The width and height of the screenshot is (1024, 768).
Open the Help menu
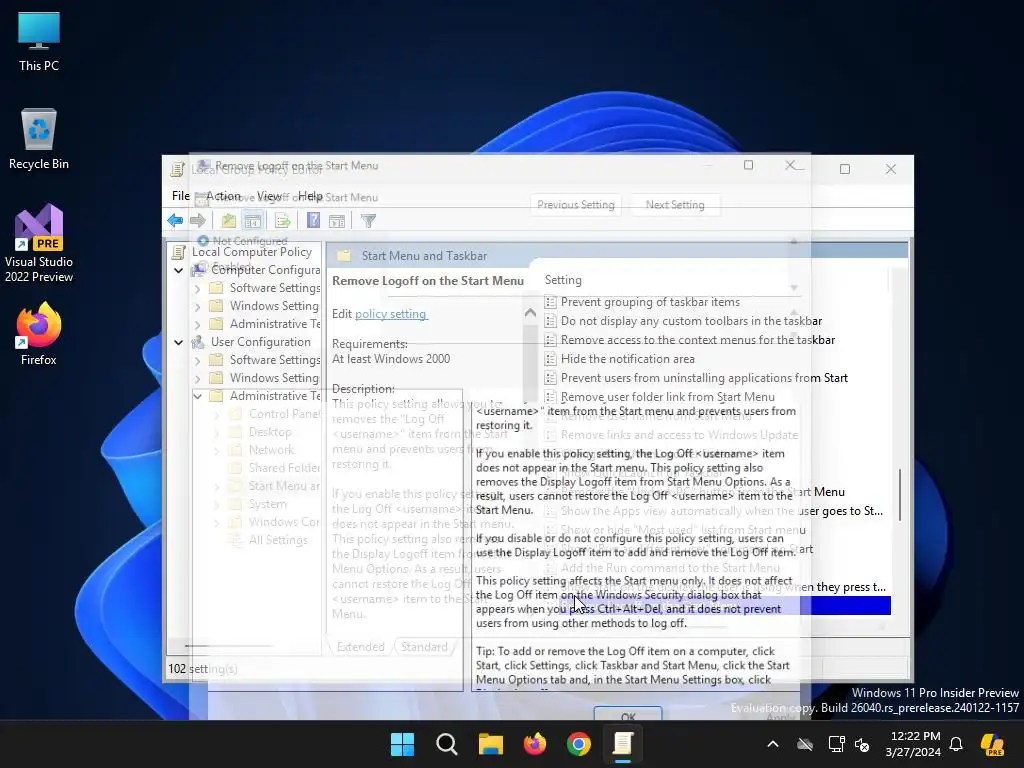(310, 196)
